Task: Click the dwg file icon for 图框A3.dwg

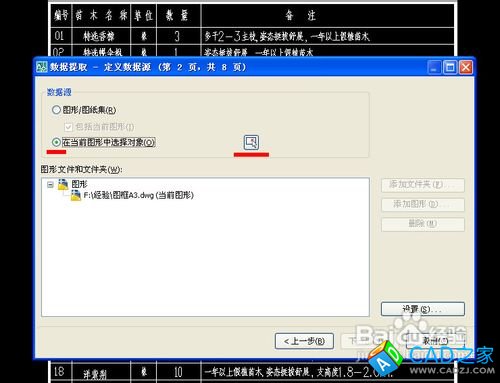Action: tap(76, 195)
